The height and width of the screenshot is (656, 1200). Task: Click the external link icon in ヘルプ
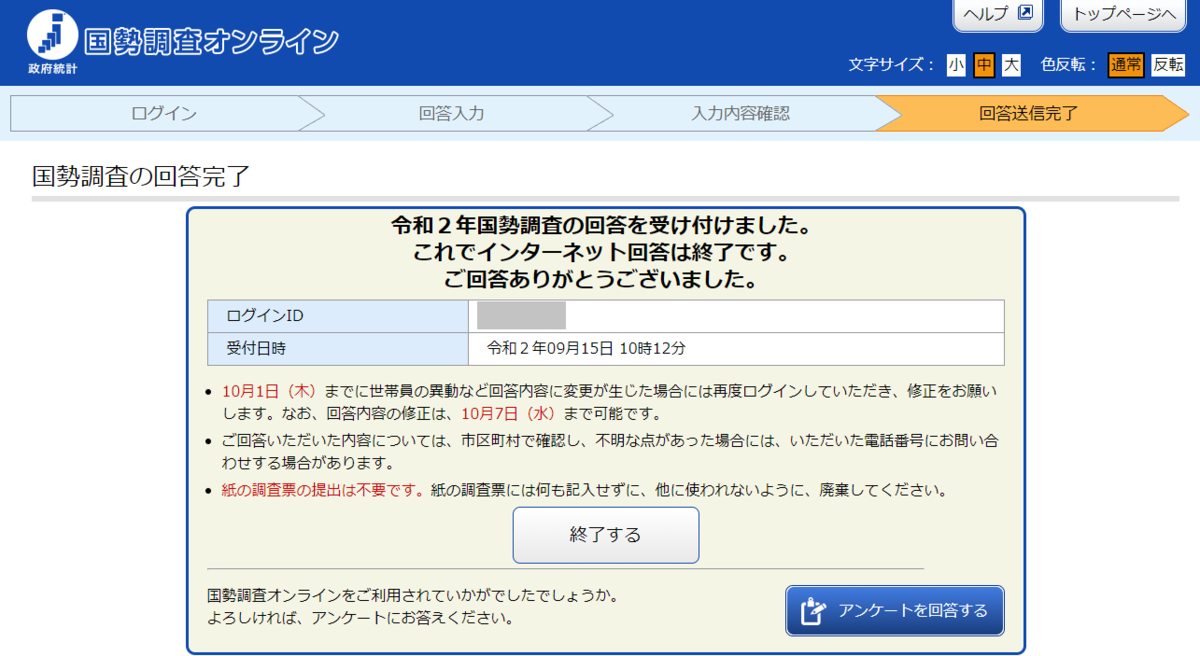point(1025,13)
